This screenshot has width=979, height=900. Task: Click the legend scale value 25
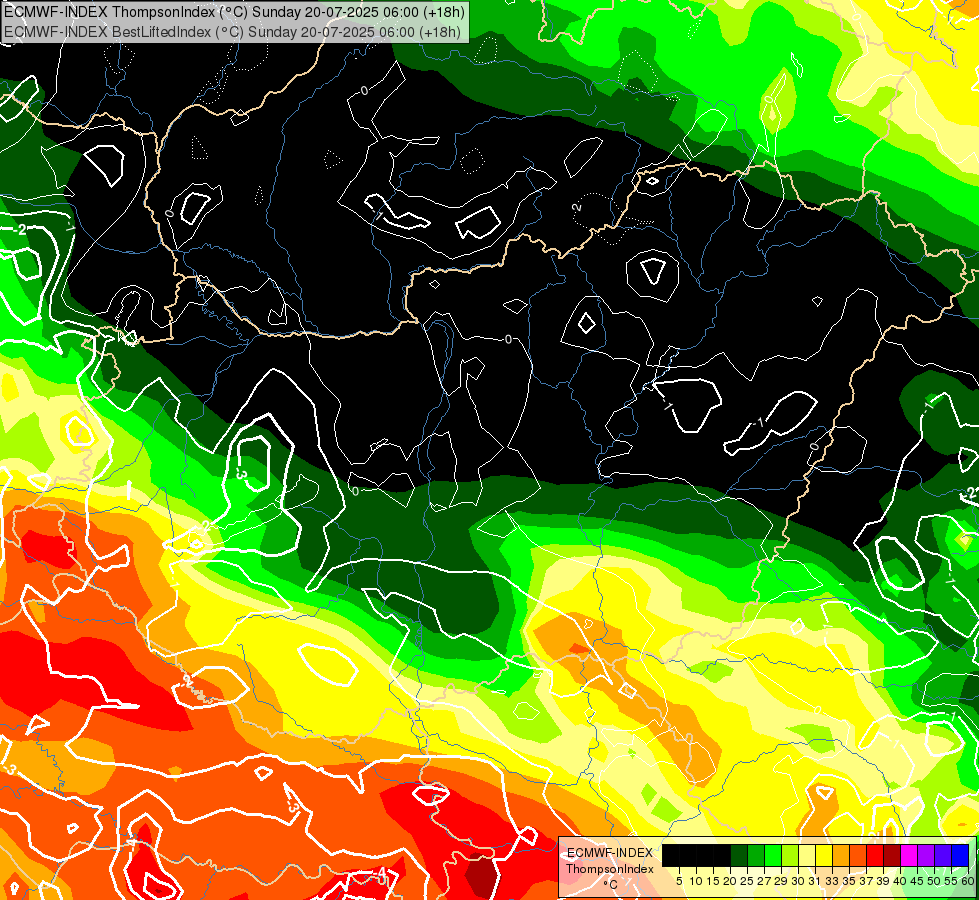[x=747, y=881]
